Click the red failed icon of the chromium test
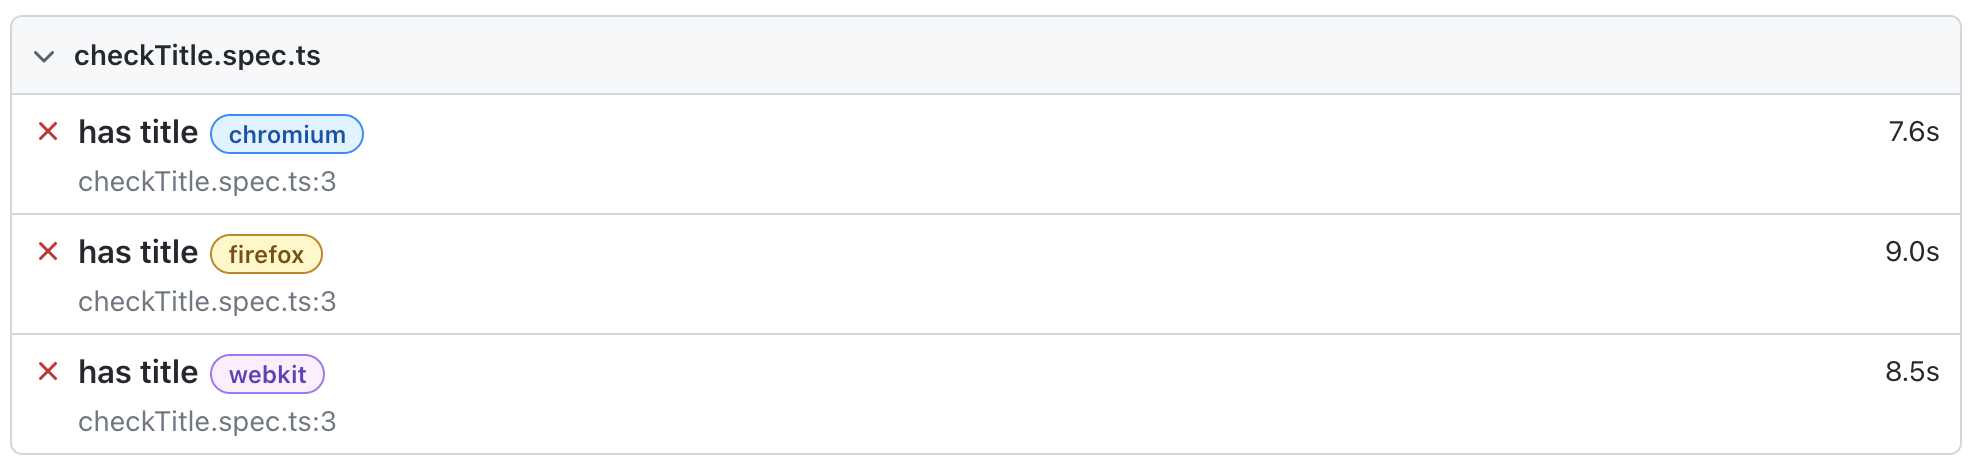 (48, 132)
